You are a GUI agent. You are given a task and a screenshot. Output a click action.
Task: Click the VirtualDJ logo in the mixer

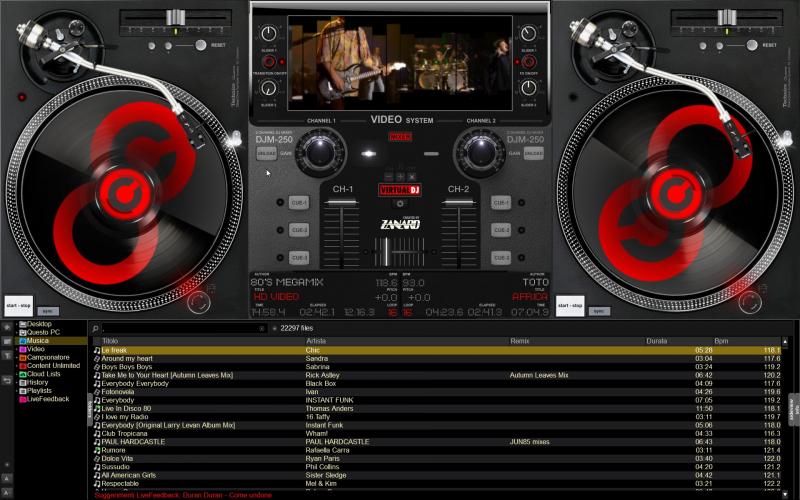(x=400, y=190)
